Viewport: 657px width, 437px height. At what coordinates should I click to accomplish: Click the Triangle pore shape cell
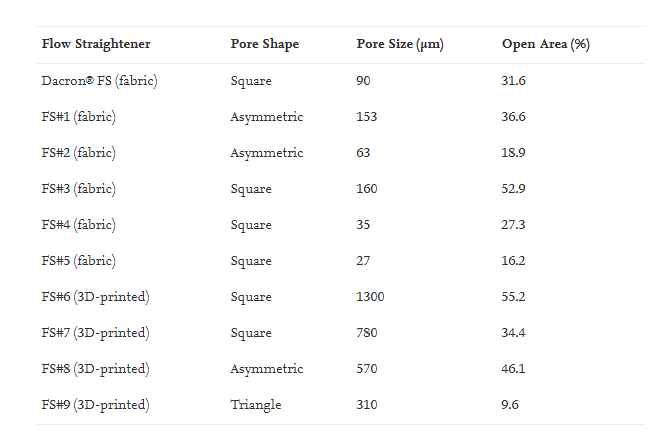(255, 405)
